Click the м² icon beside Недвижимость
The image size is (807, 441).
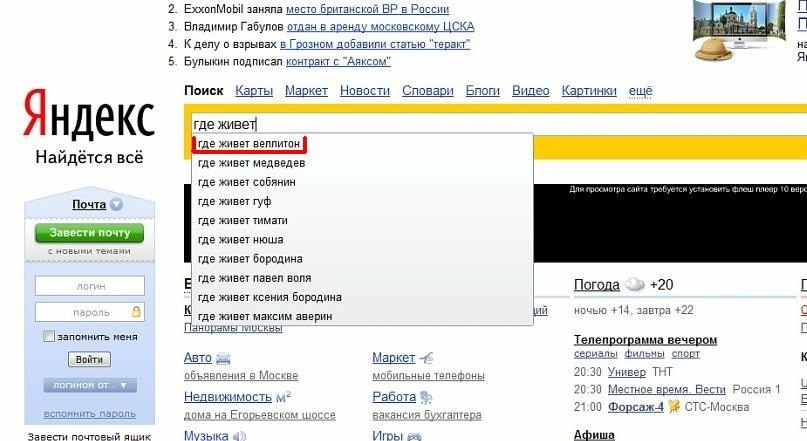(284, 397)
